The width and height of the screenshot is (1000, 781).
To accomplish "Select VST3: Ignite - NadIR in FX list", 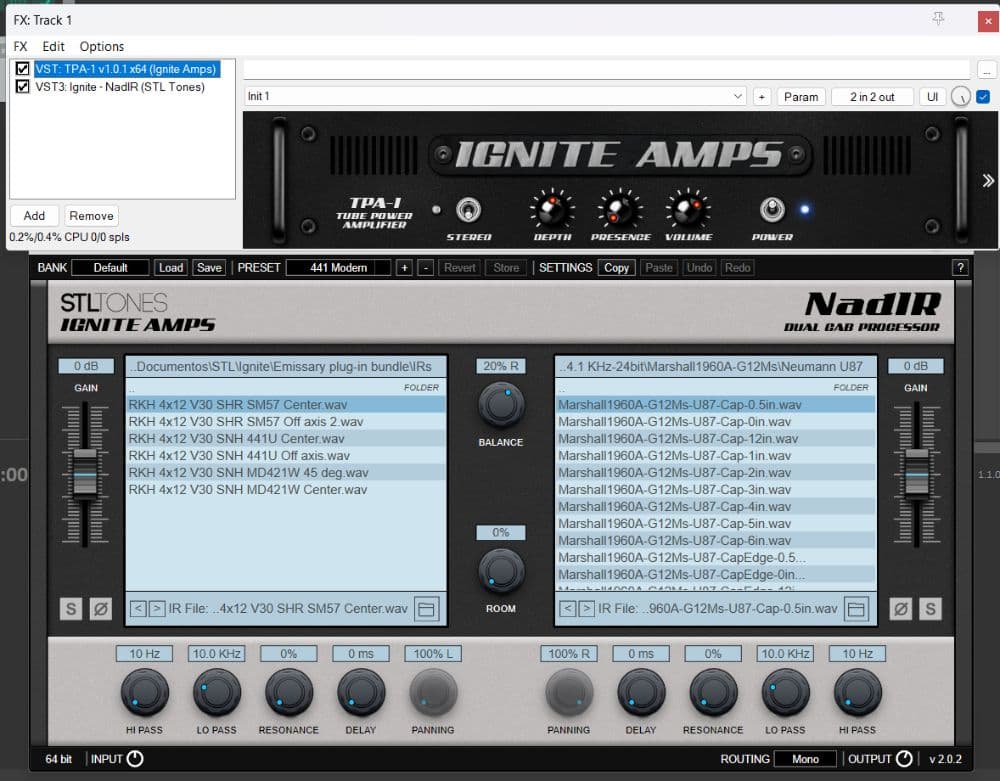I will [120, 87].
